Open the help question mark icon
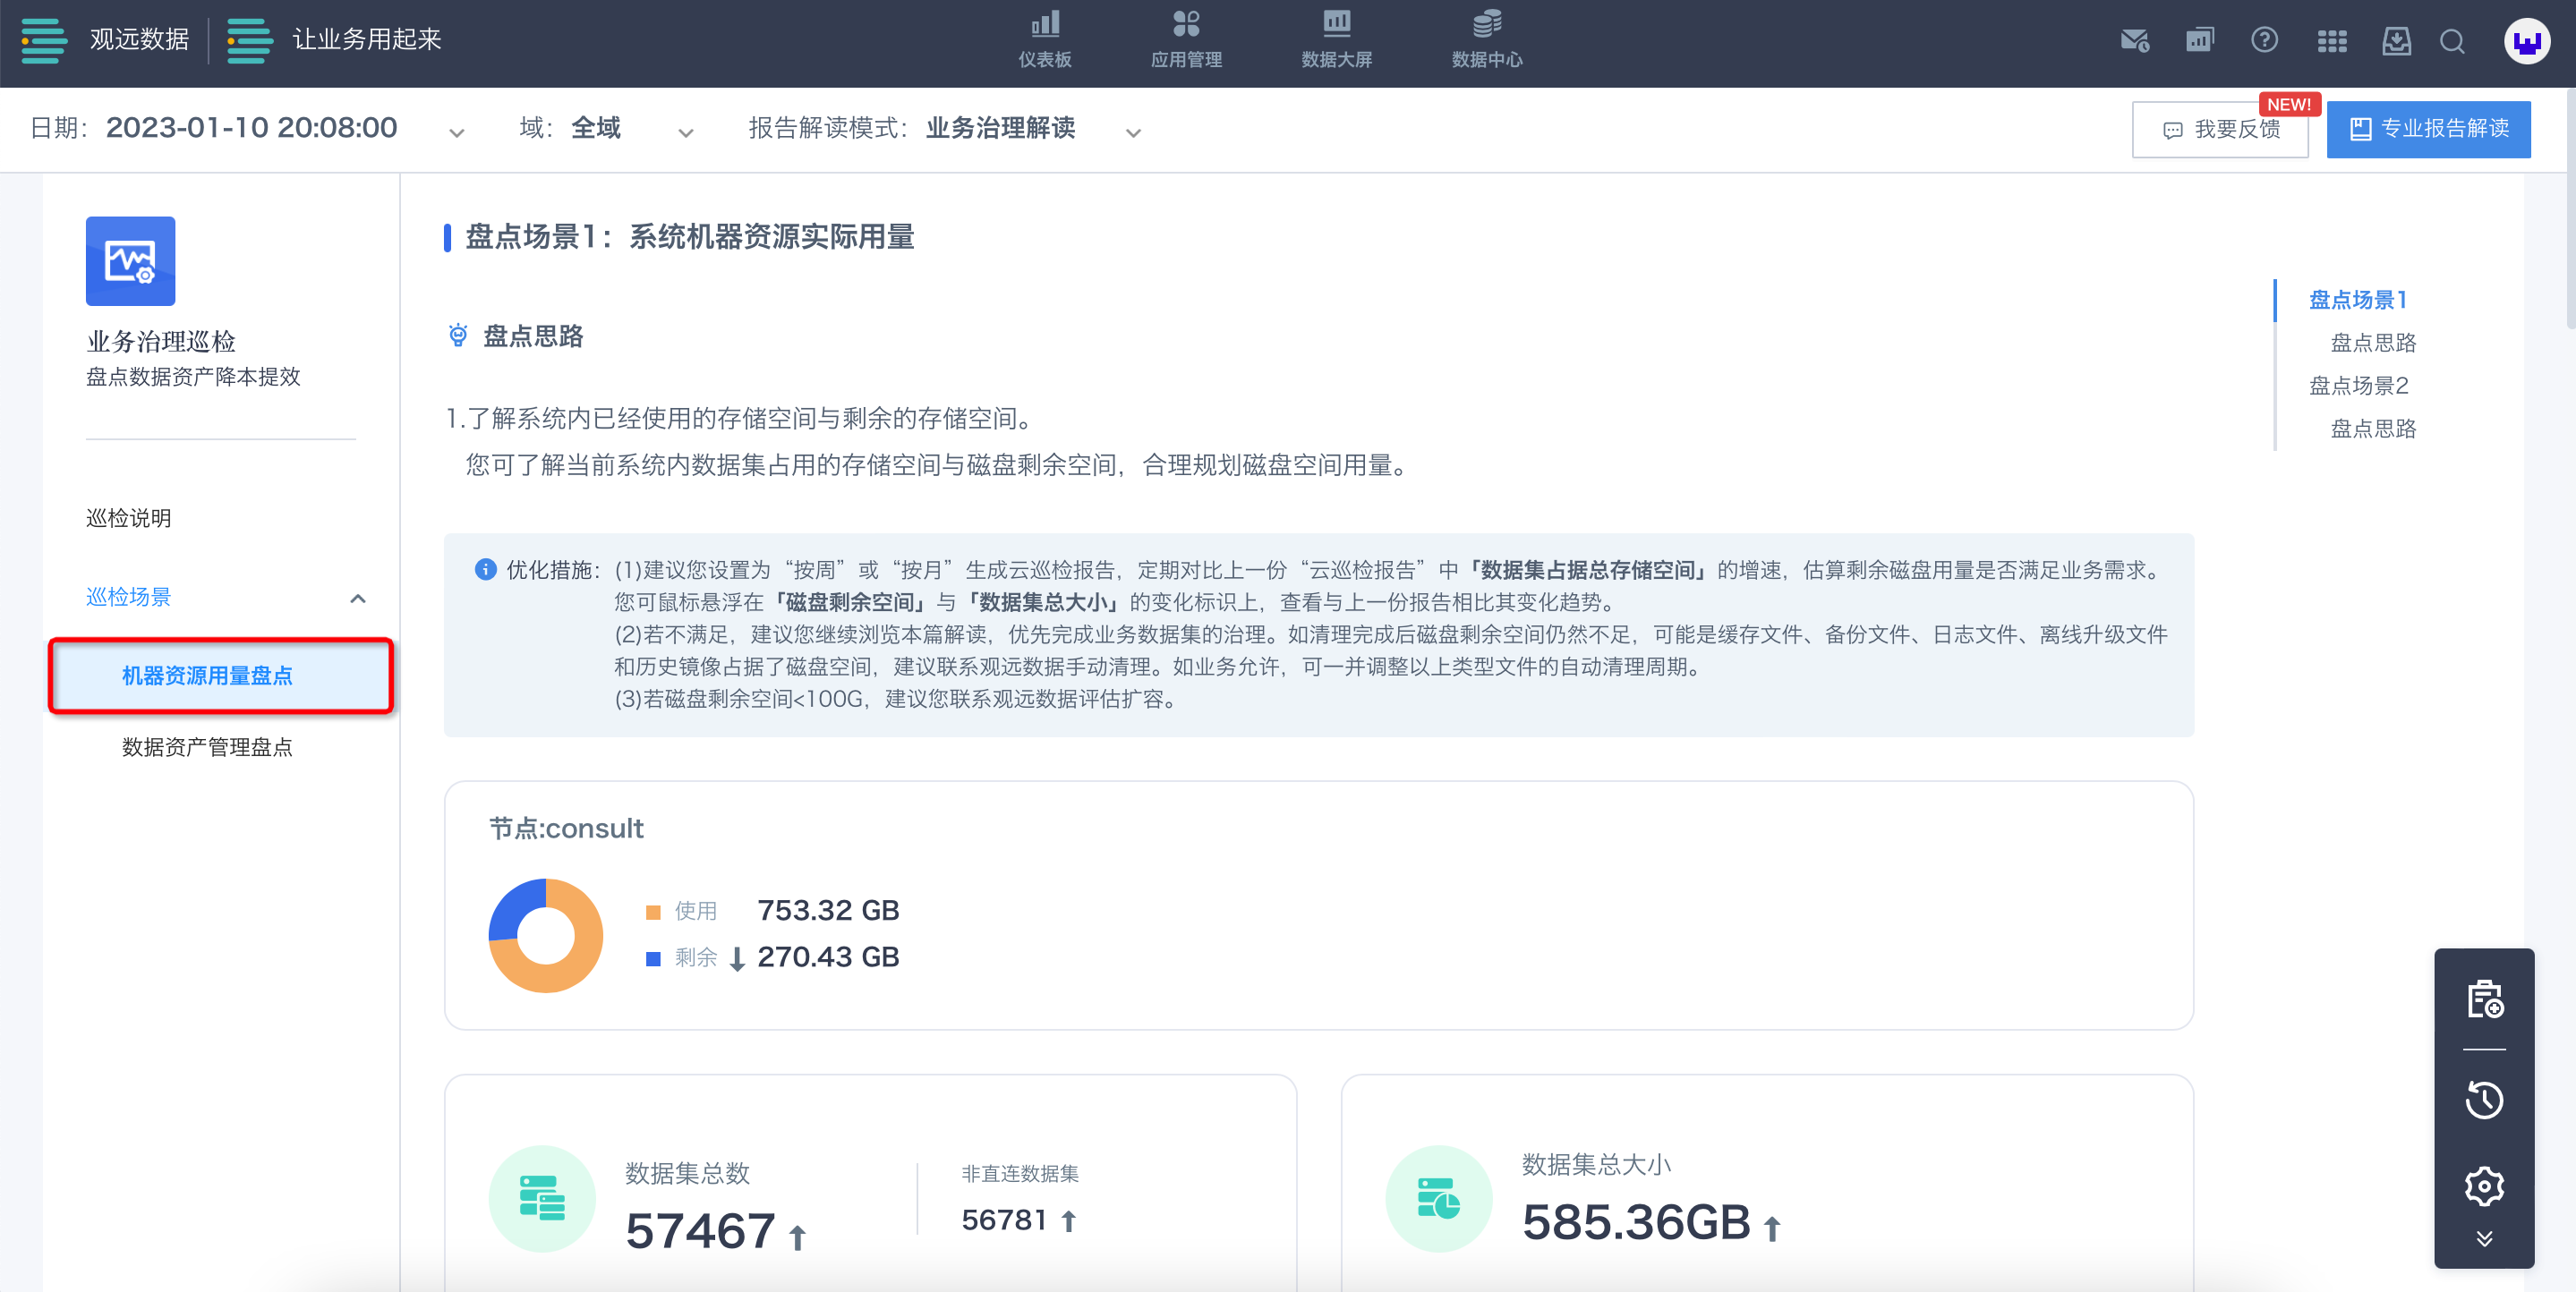 click(2264, 41)
